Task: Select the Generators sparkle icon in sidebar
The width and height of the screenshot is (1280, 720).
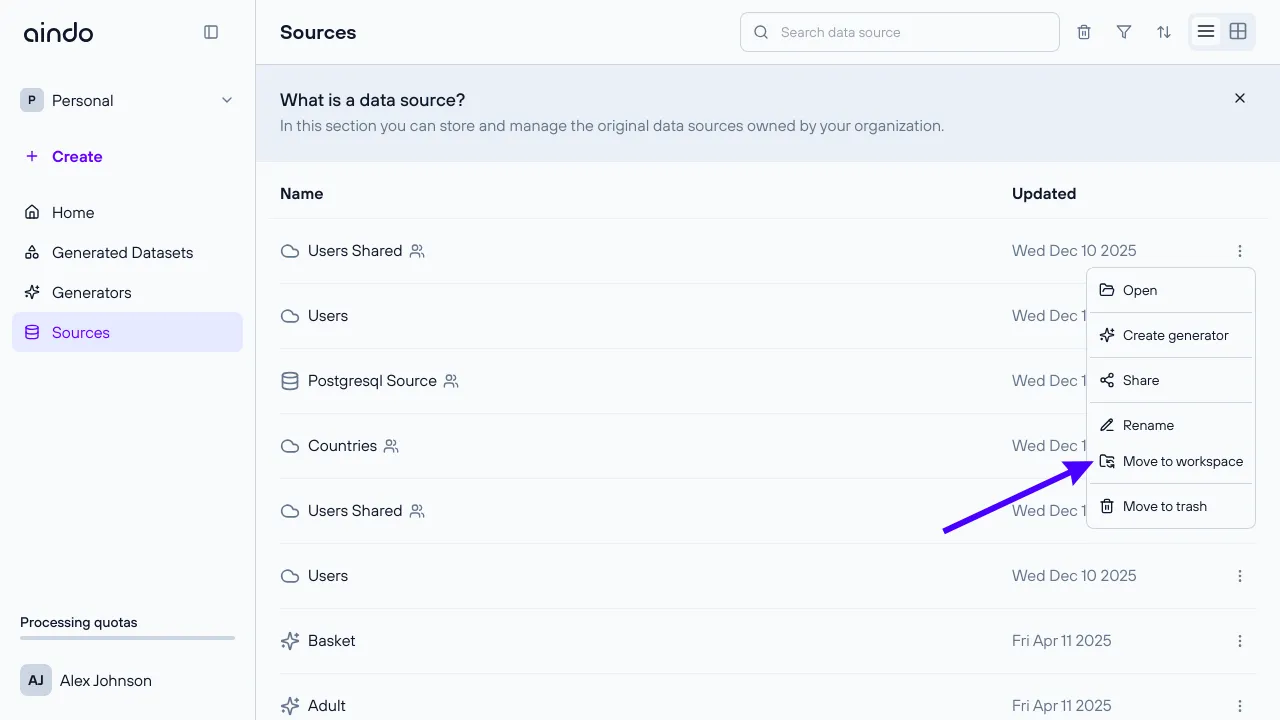Action: [31, 292]
